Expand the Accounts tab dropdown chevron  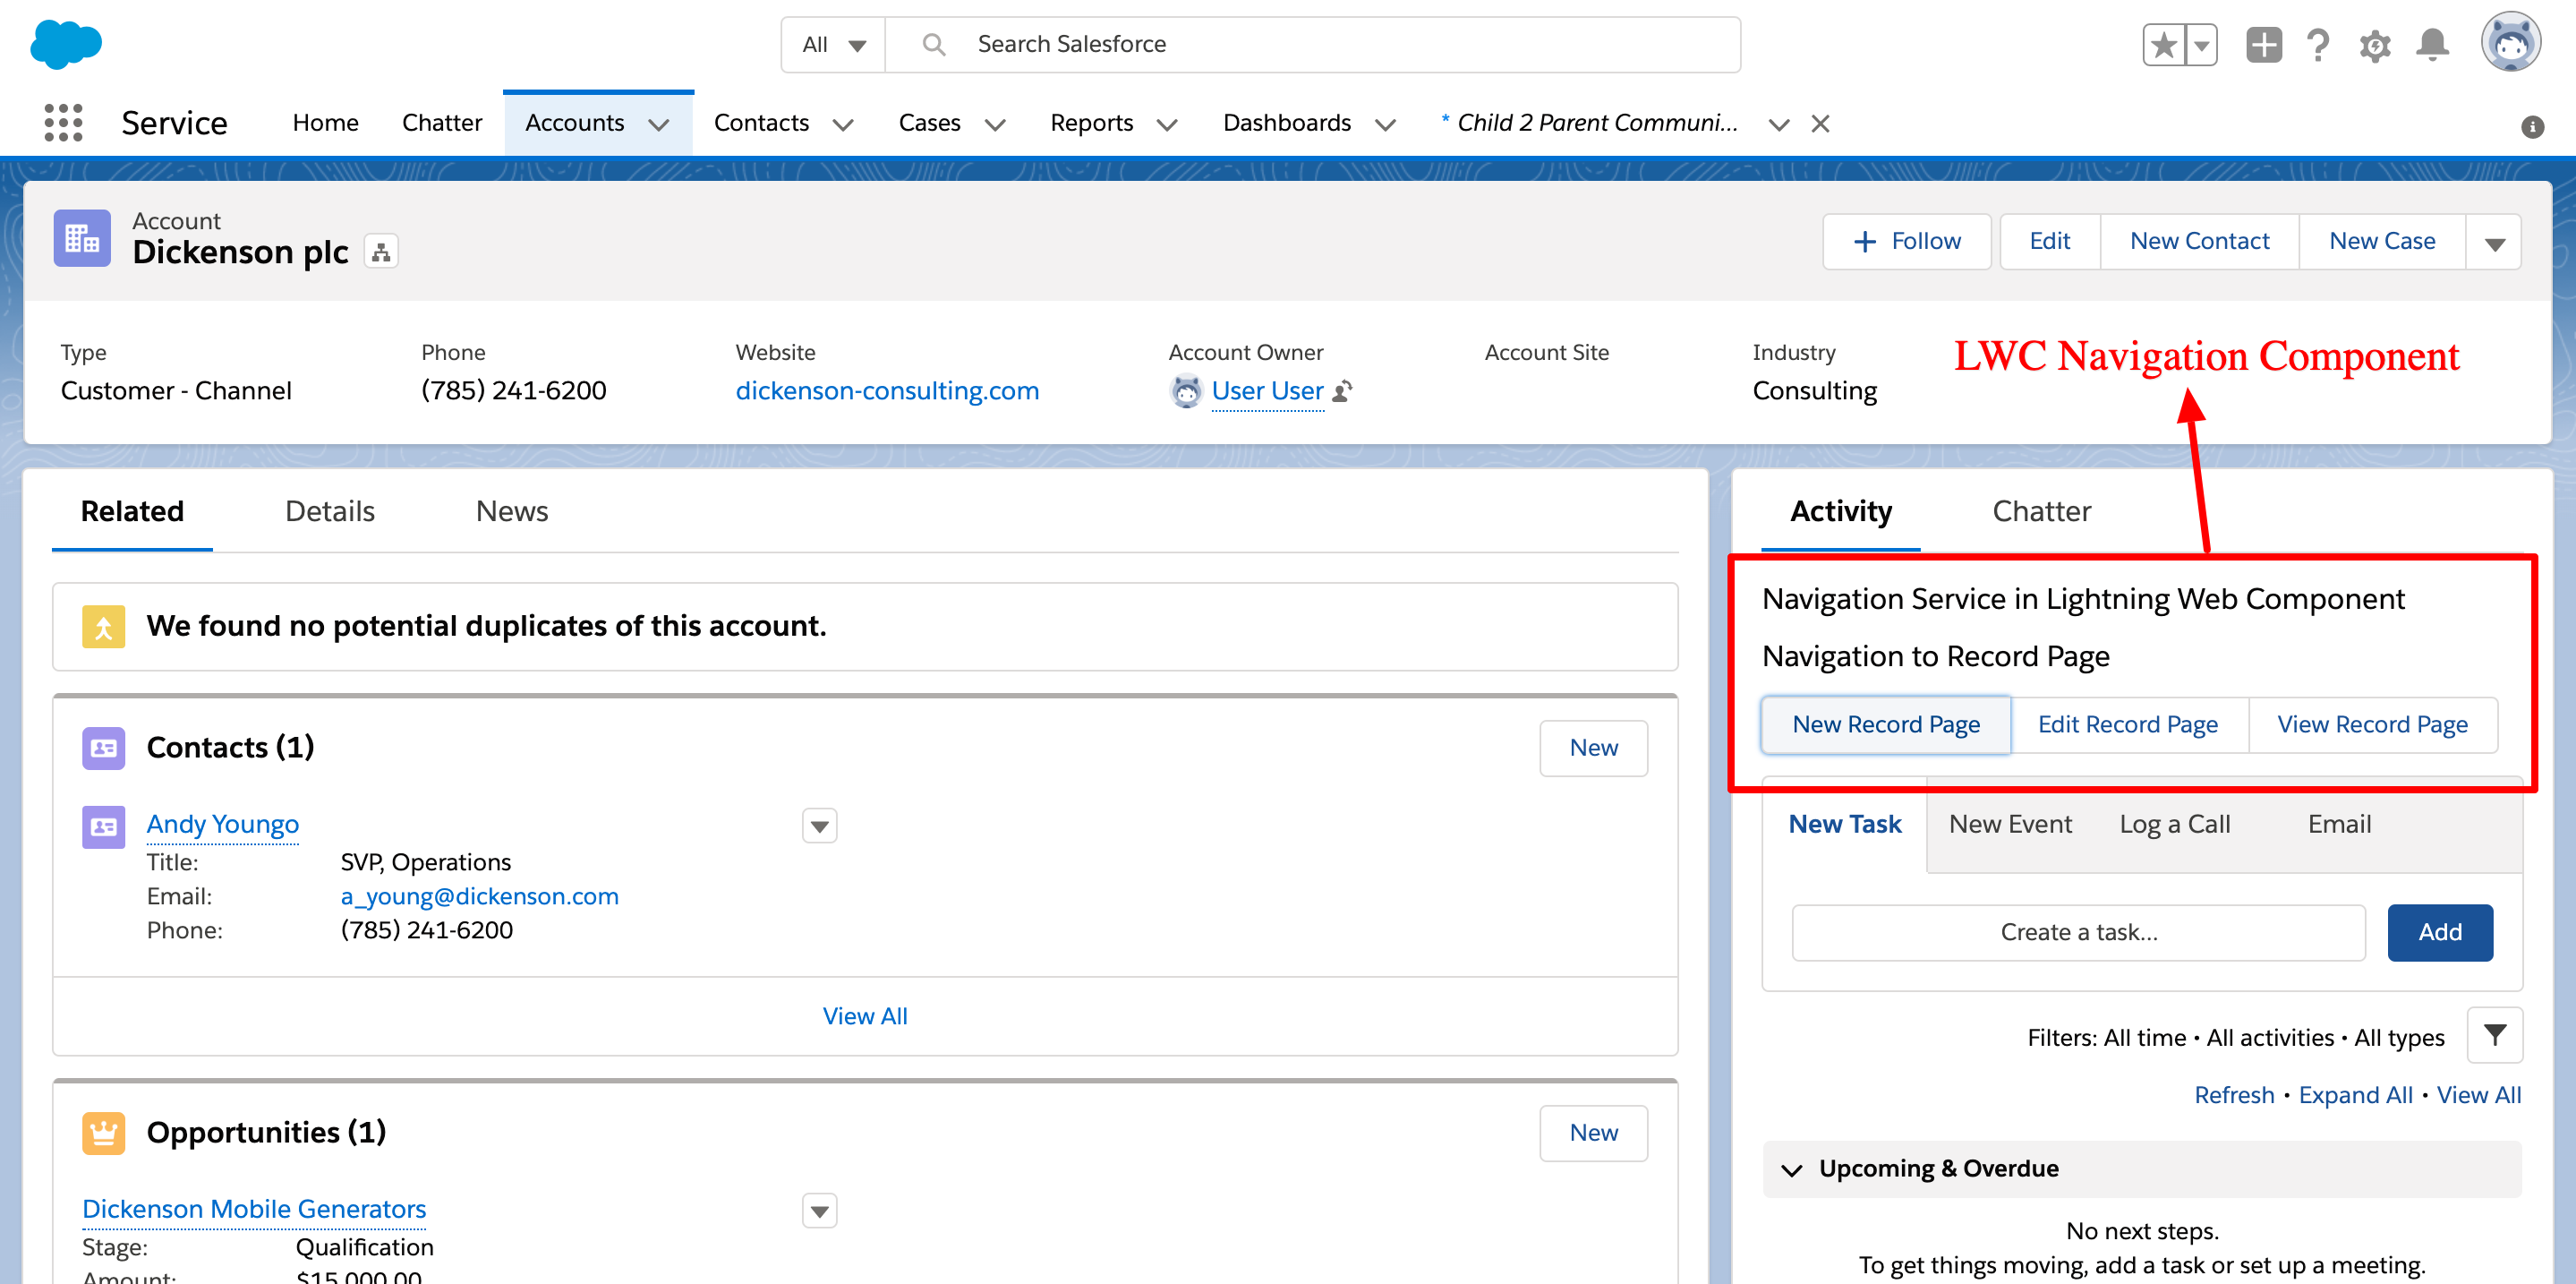click(659, 124)
